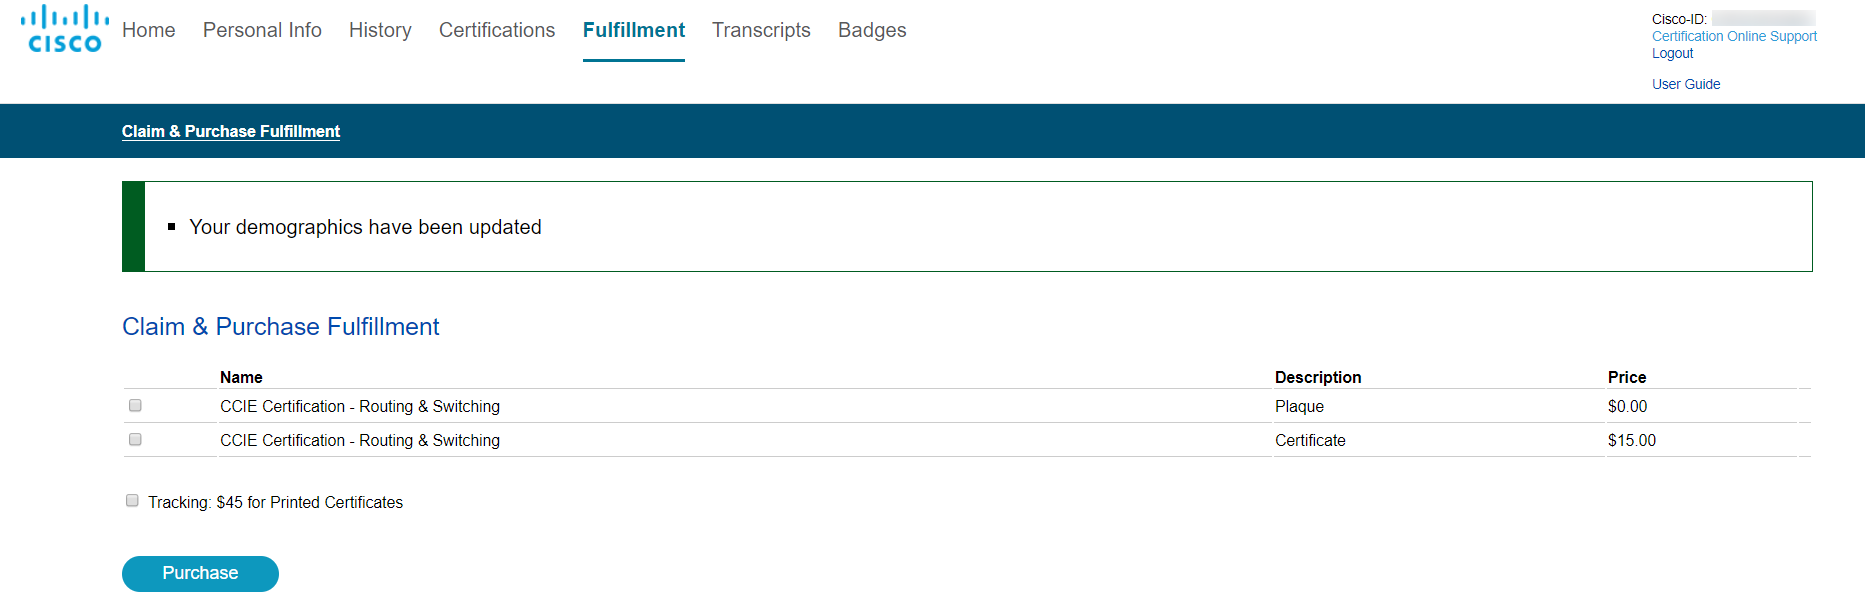1865x610 pixels.
Task: Go to Personal Info tab
Action: point(262,30)
